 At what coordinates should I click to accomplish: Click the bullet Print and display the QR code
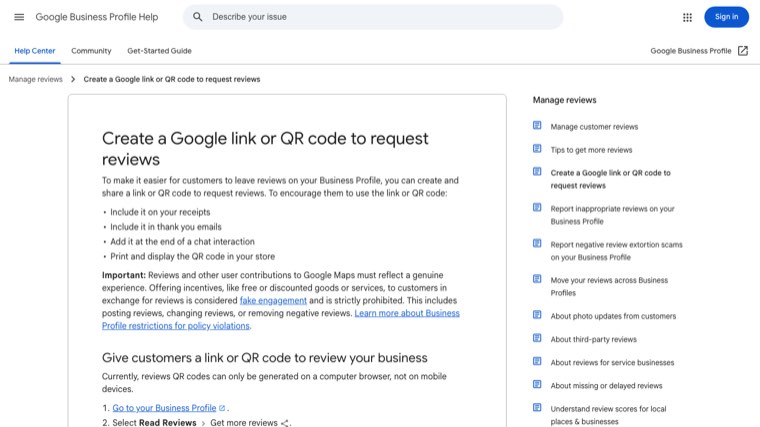[x=192, y=256]
